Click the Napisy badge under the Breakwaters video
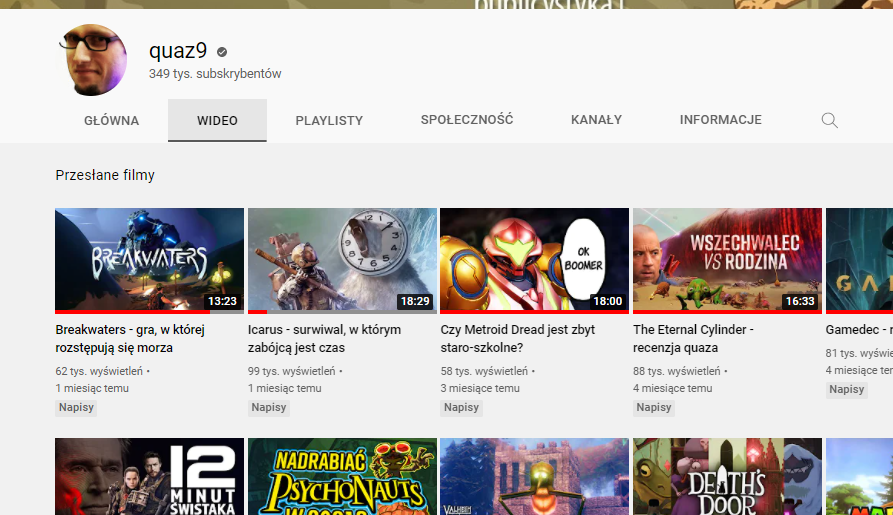This screenshot has height=515, width=893. coord(76,407)
